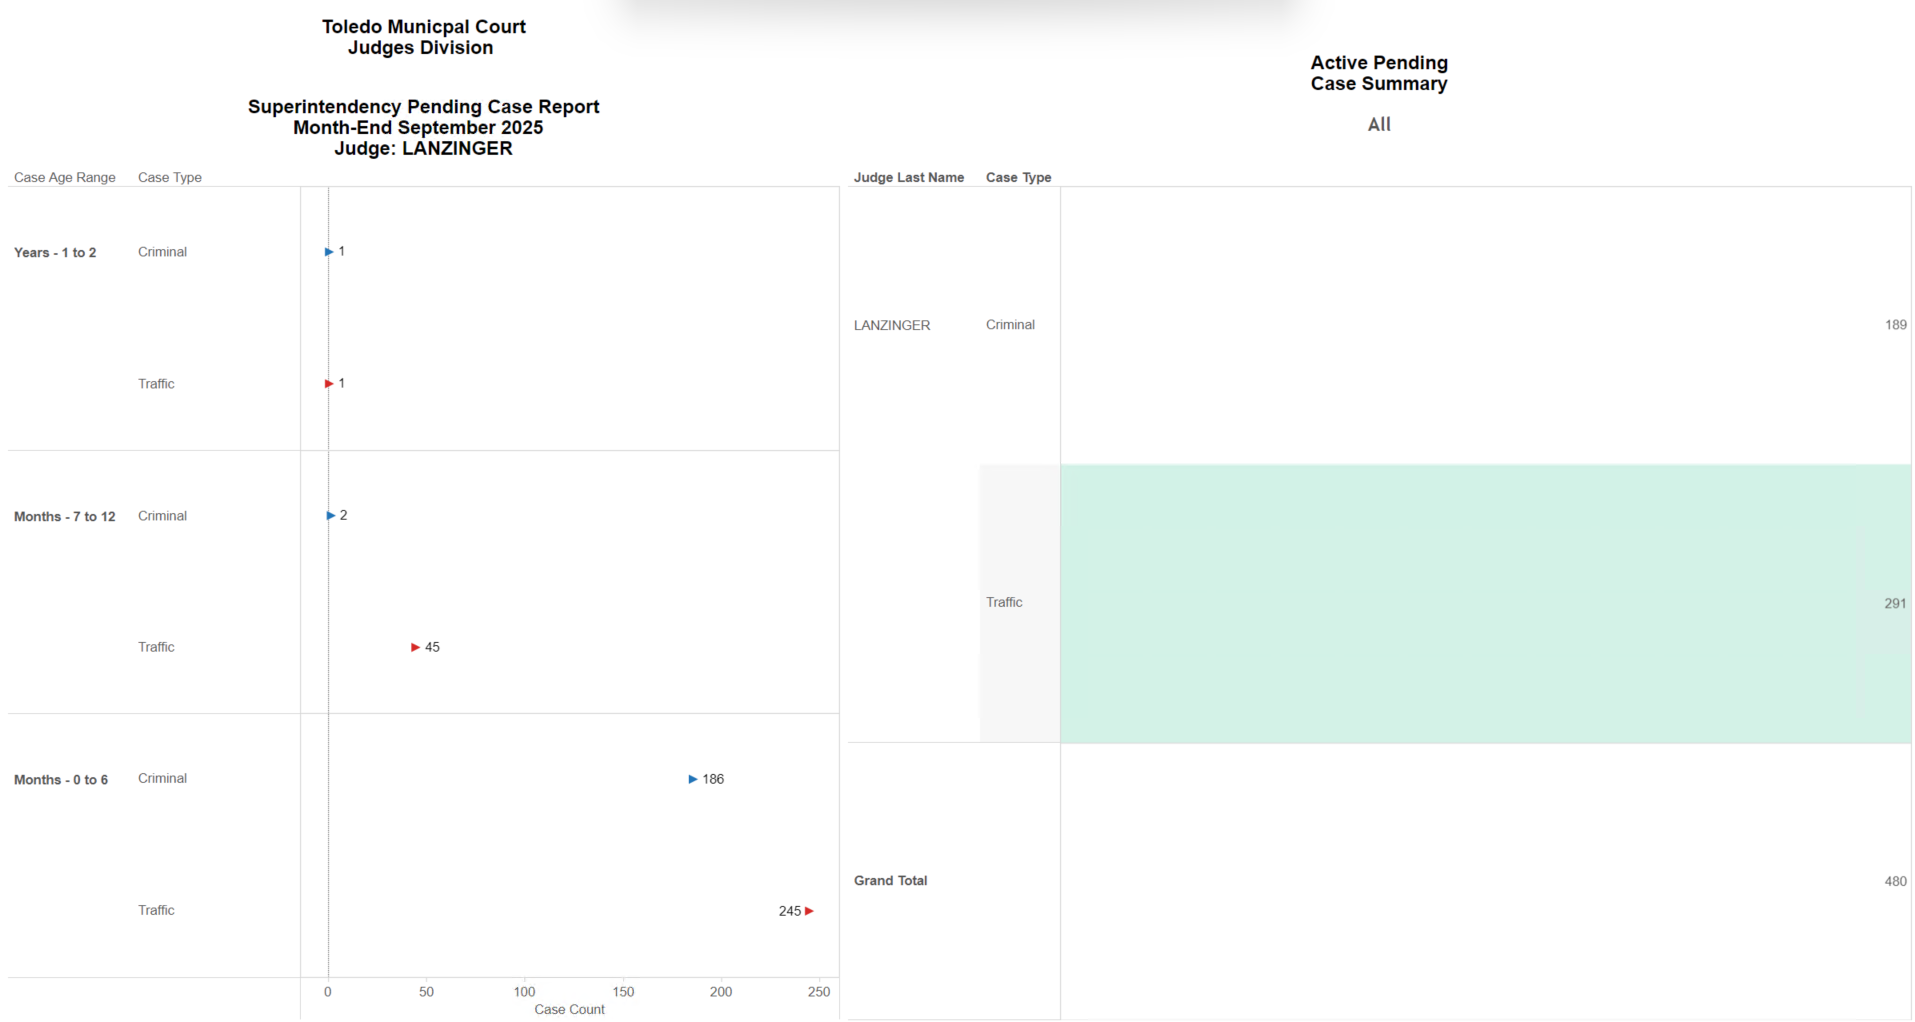Screen dimensions: 1915x1022
Task: Select the 'Years - 1 to 2' row header
Action: click(x=55, y=253)
